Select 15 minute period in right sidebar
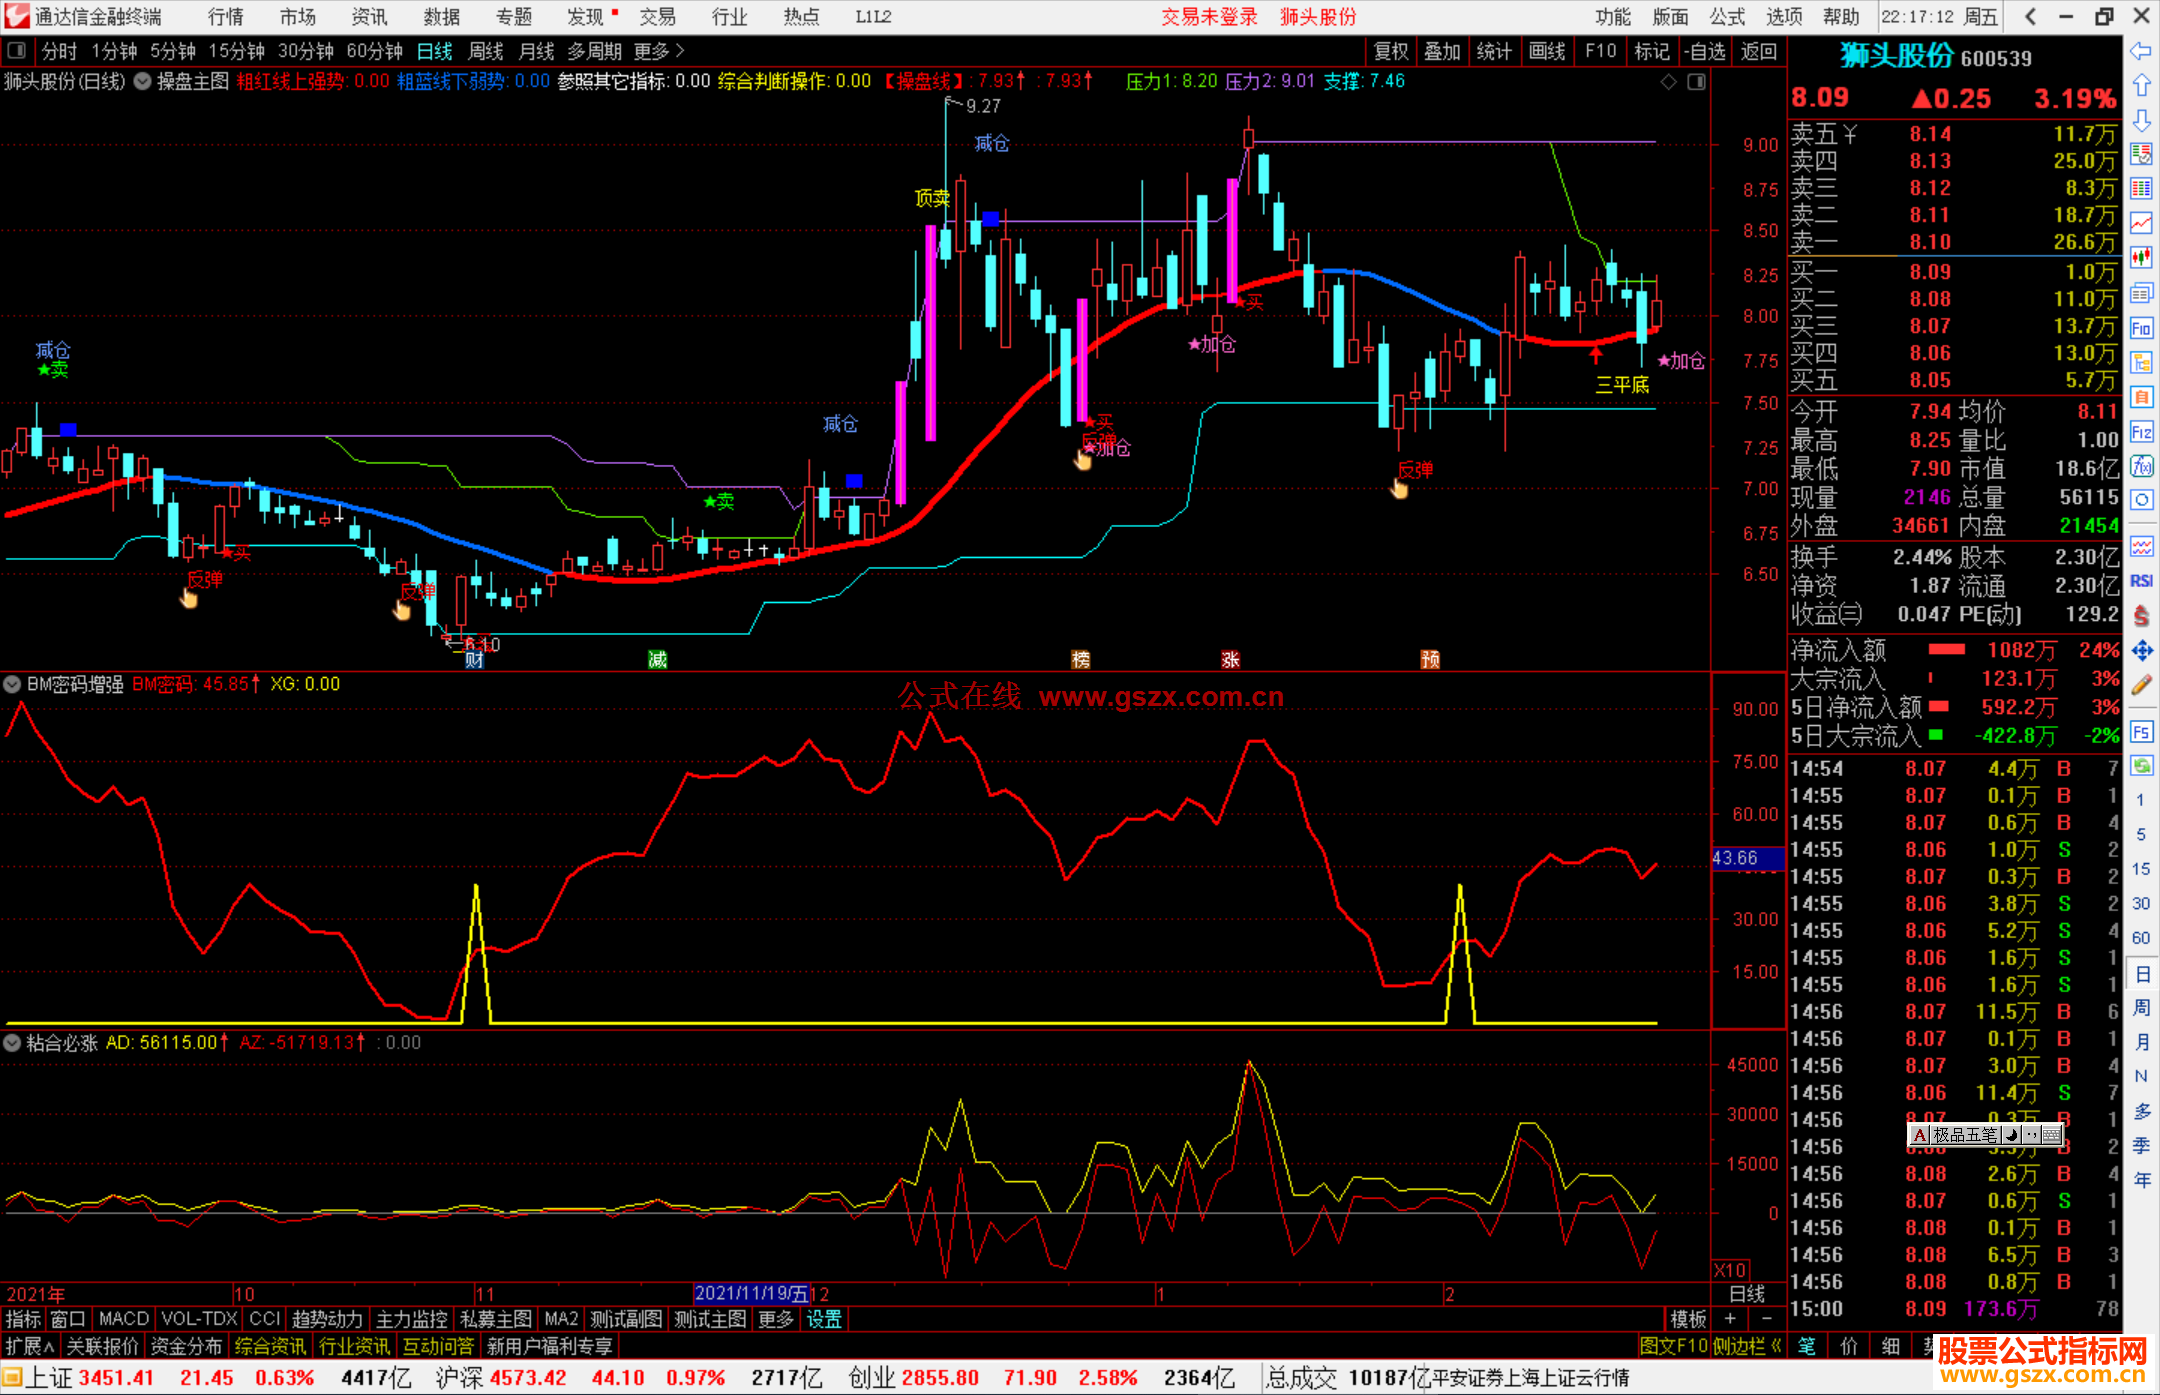The height and width of the screenshot is (1395, 2160). pos(2141,869)
